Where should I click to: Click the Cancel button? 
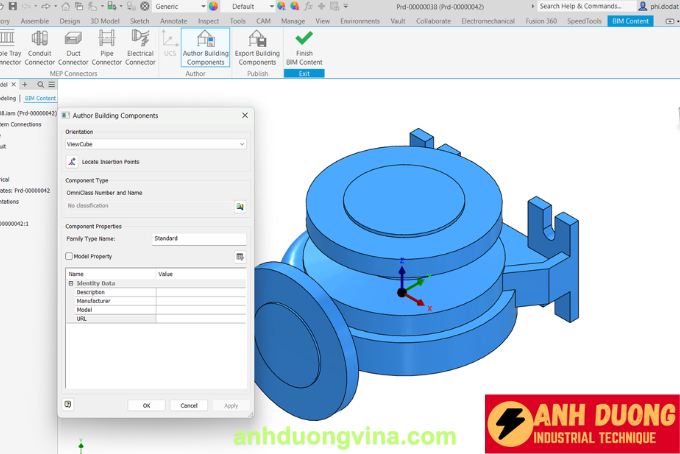click(x=188, y=405)
